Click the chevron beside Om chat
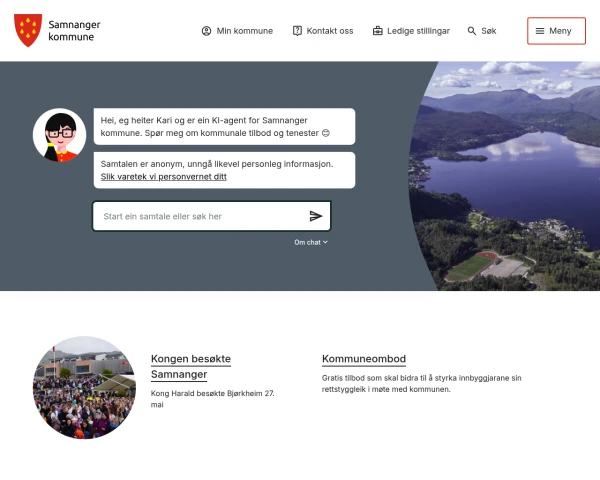This screenshot has height=480, width=600. [x=325, y=242]
